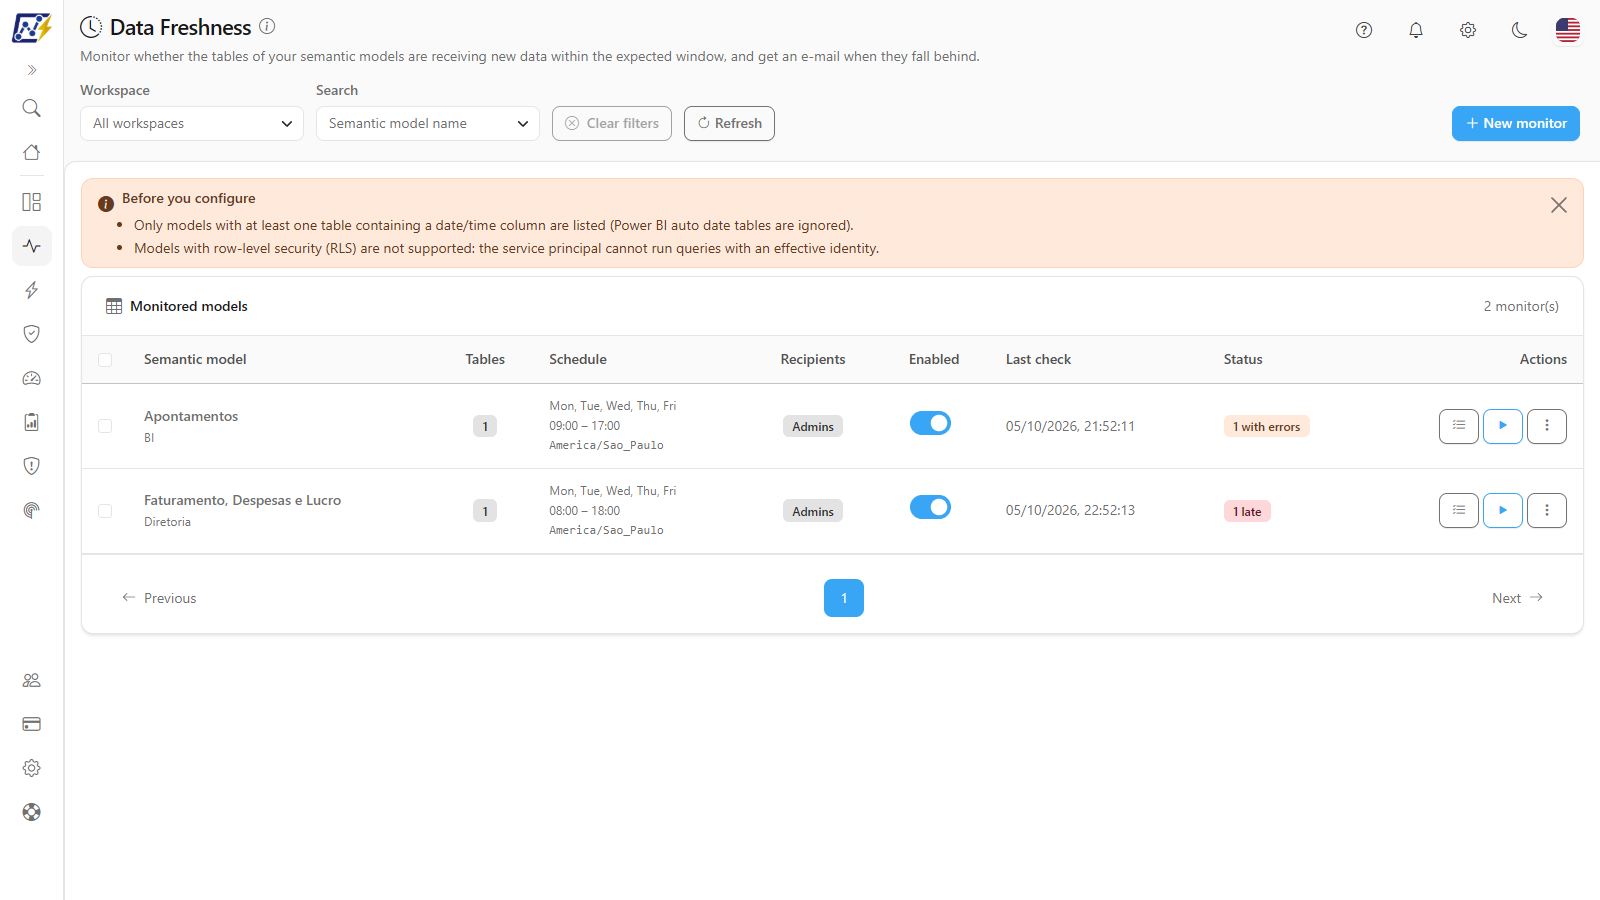1600x900 pixels.
Task: Open the All workspaces dropdown
Action: point(192,123)
